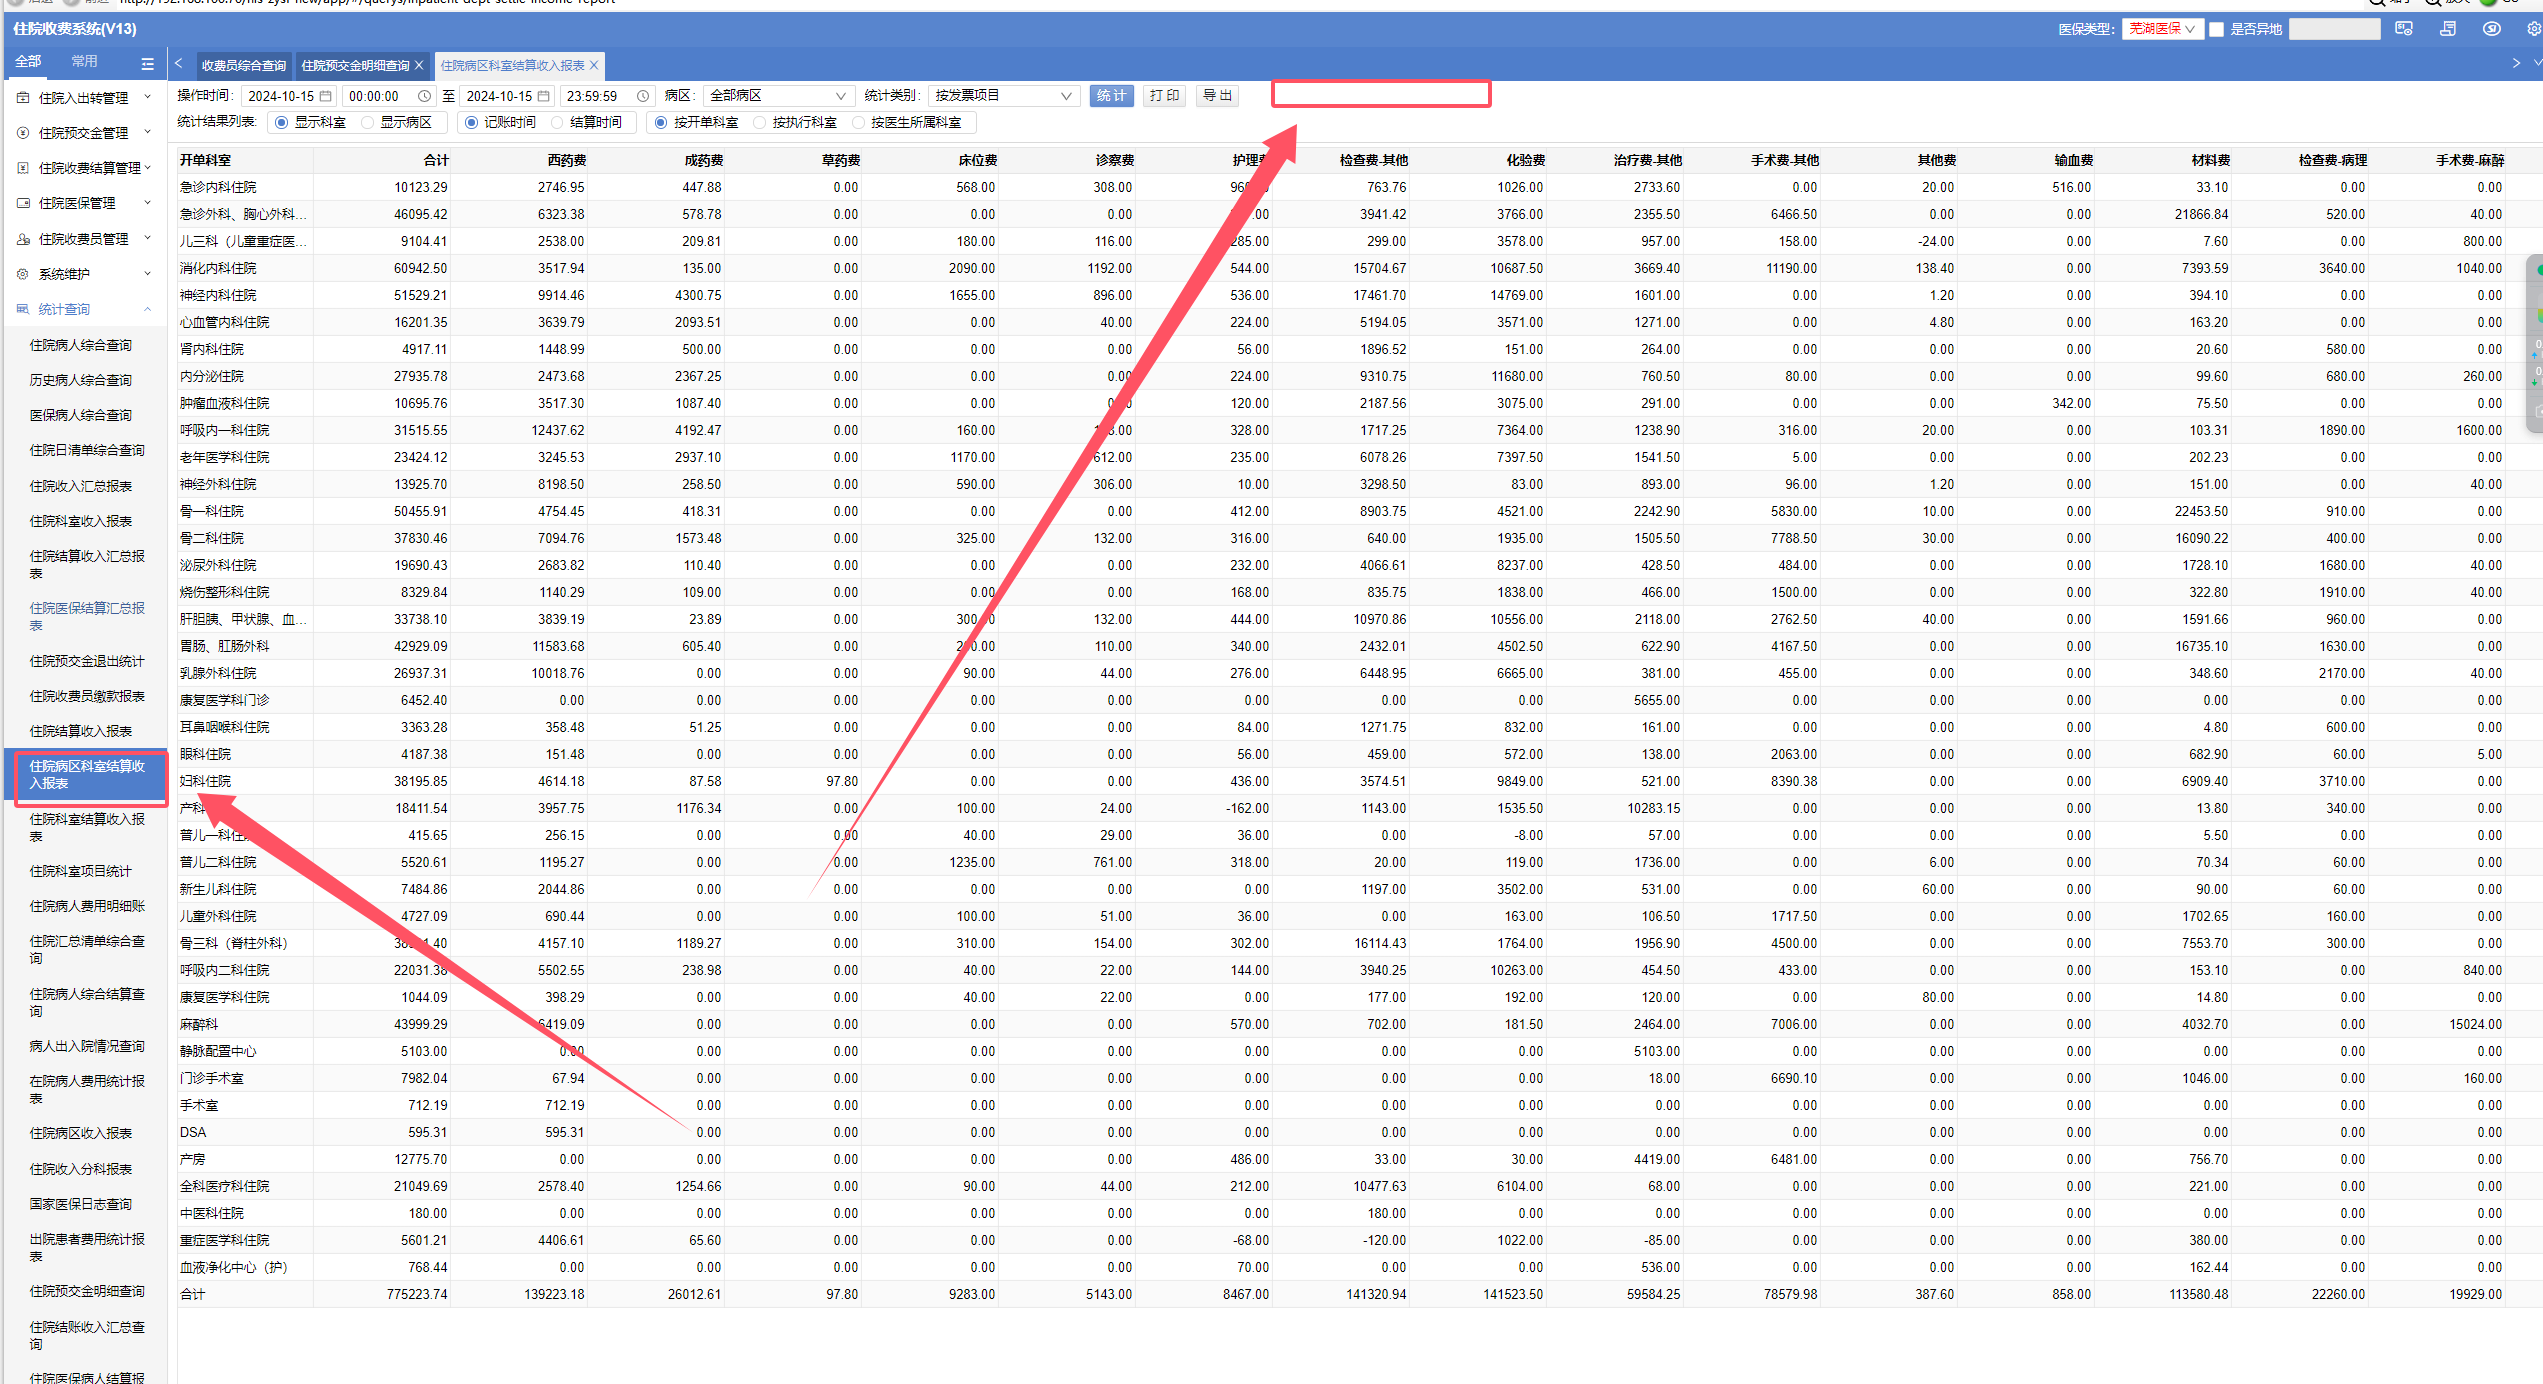This screenshot has height=1384, width=2543.
Task: Open start date calendar picker icon
Action: [x=325, y=96]
